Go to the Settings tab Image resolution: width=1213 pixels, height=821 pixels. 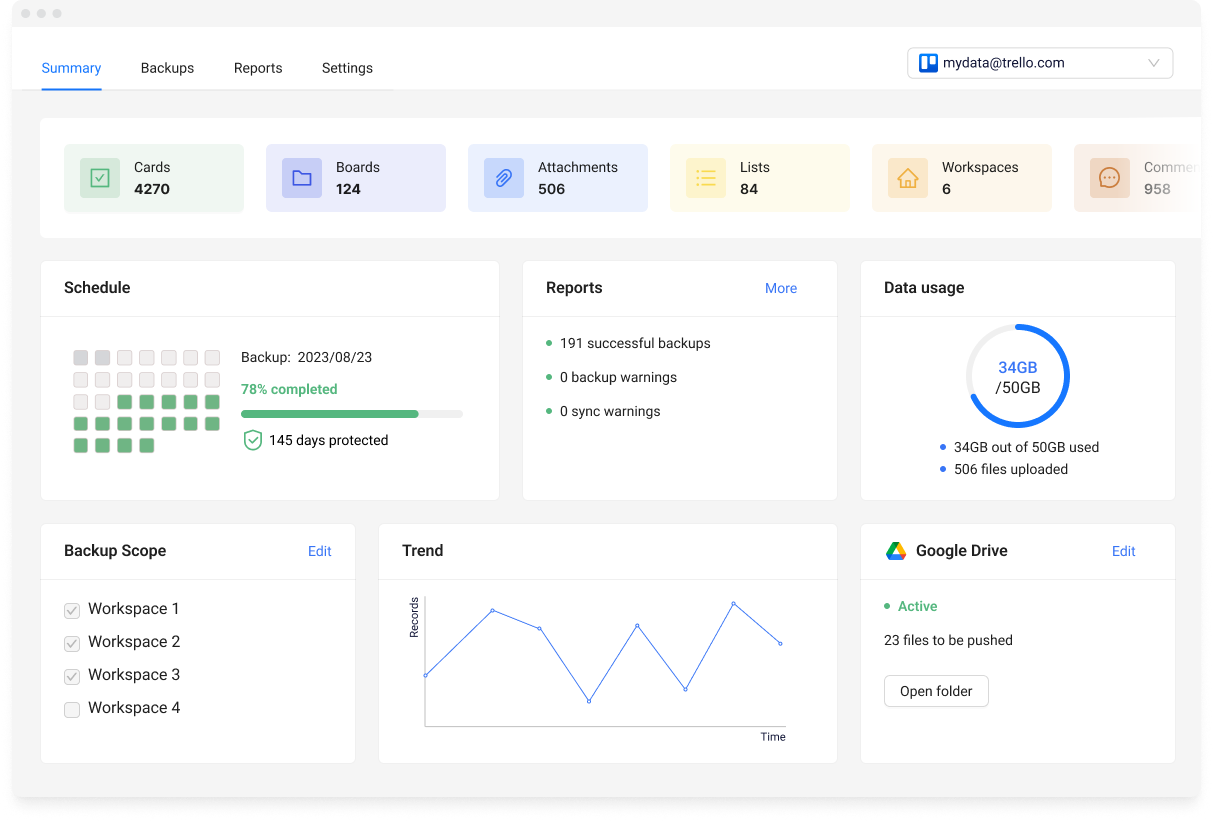[x=347, y=68]
